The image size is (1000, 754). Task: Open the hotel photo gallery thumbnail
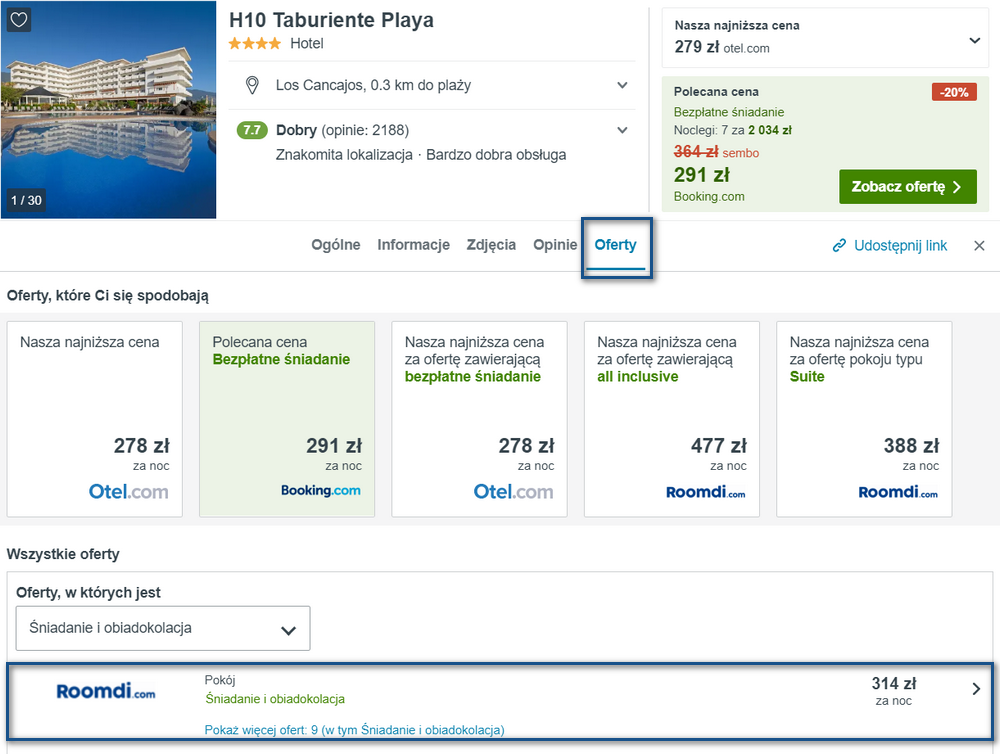pyautogui.click(x=108, y=110)
